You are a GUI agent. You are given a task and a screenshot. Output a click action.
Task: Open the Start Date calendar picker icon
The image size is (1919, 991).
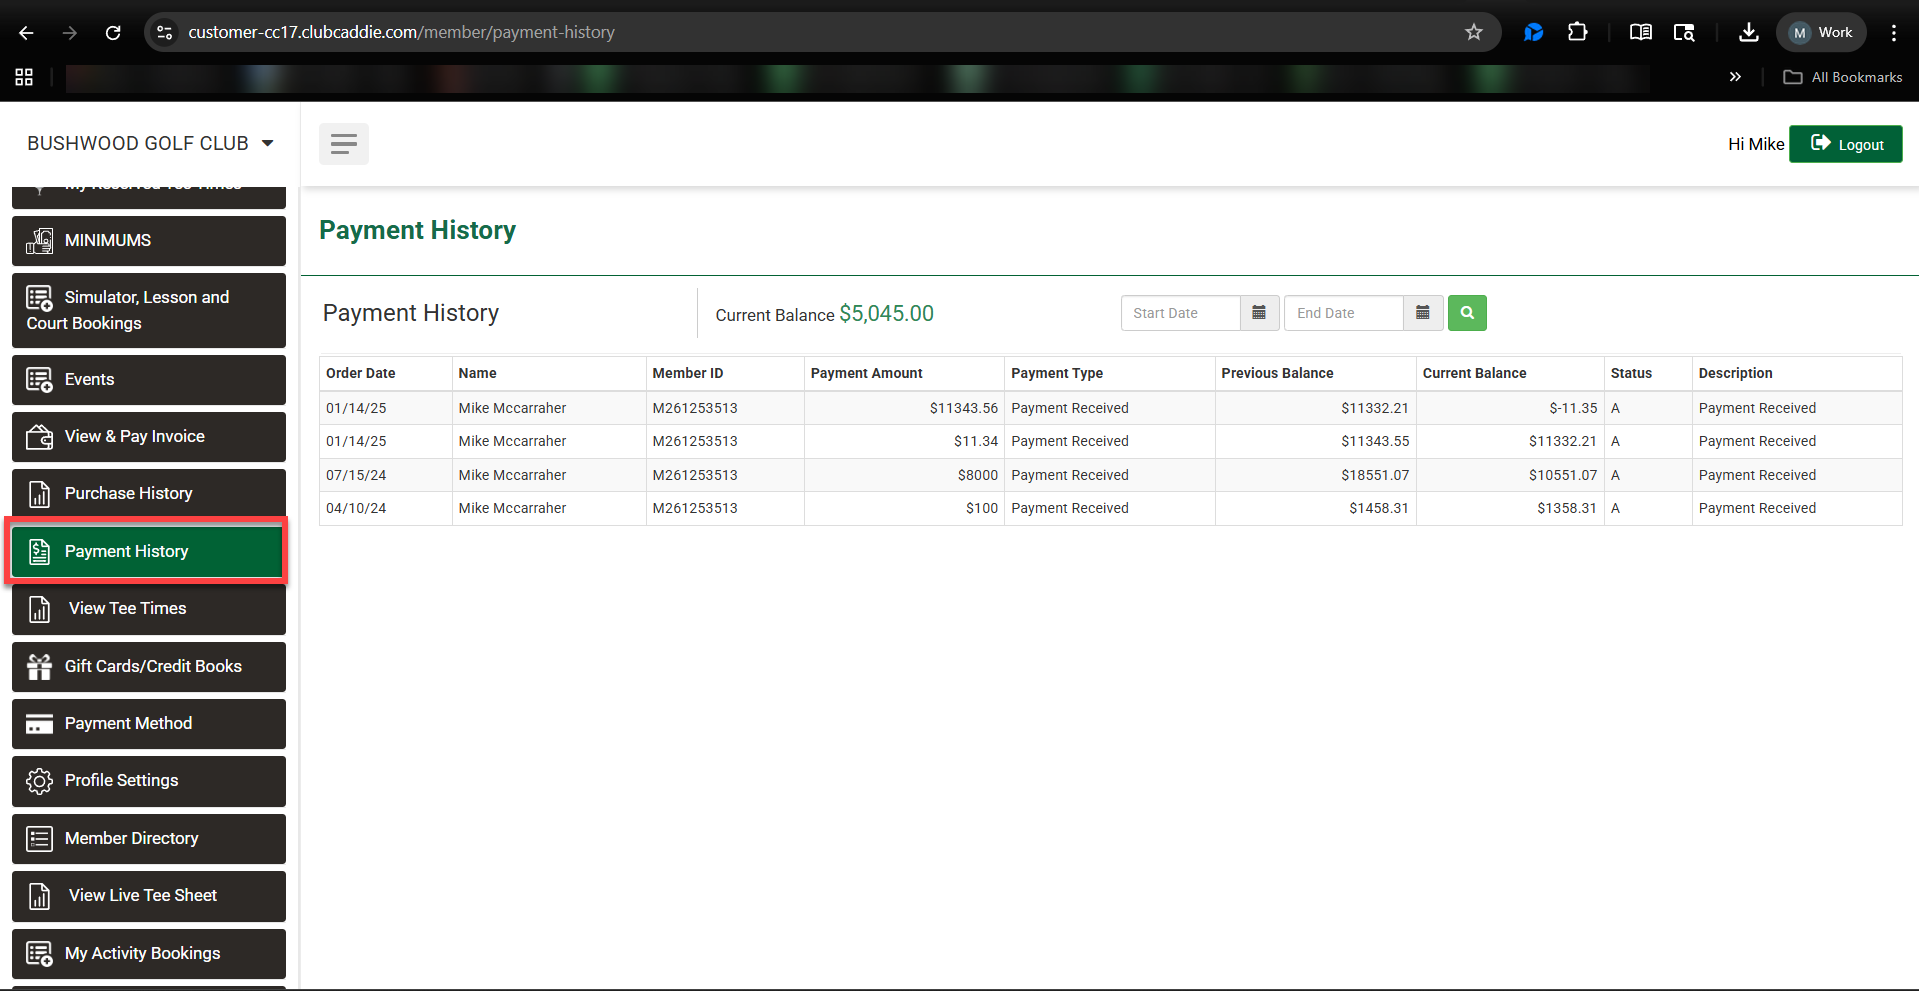[x=1259, y=313]
